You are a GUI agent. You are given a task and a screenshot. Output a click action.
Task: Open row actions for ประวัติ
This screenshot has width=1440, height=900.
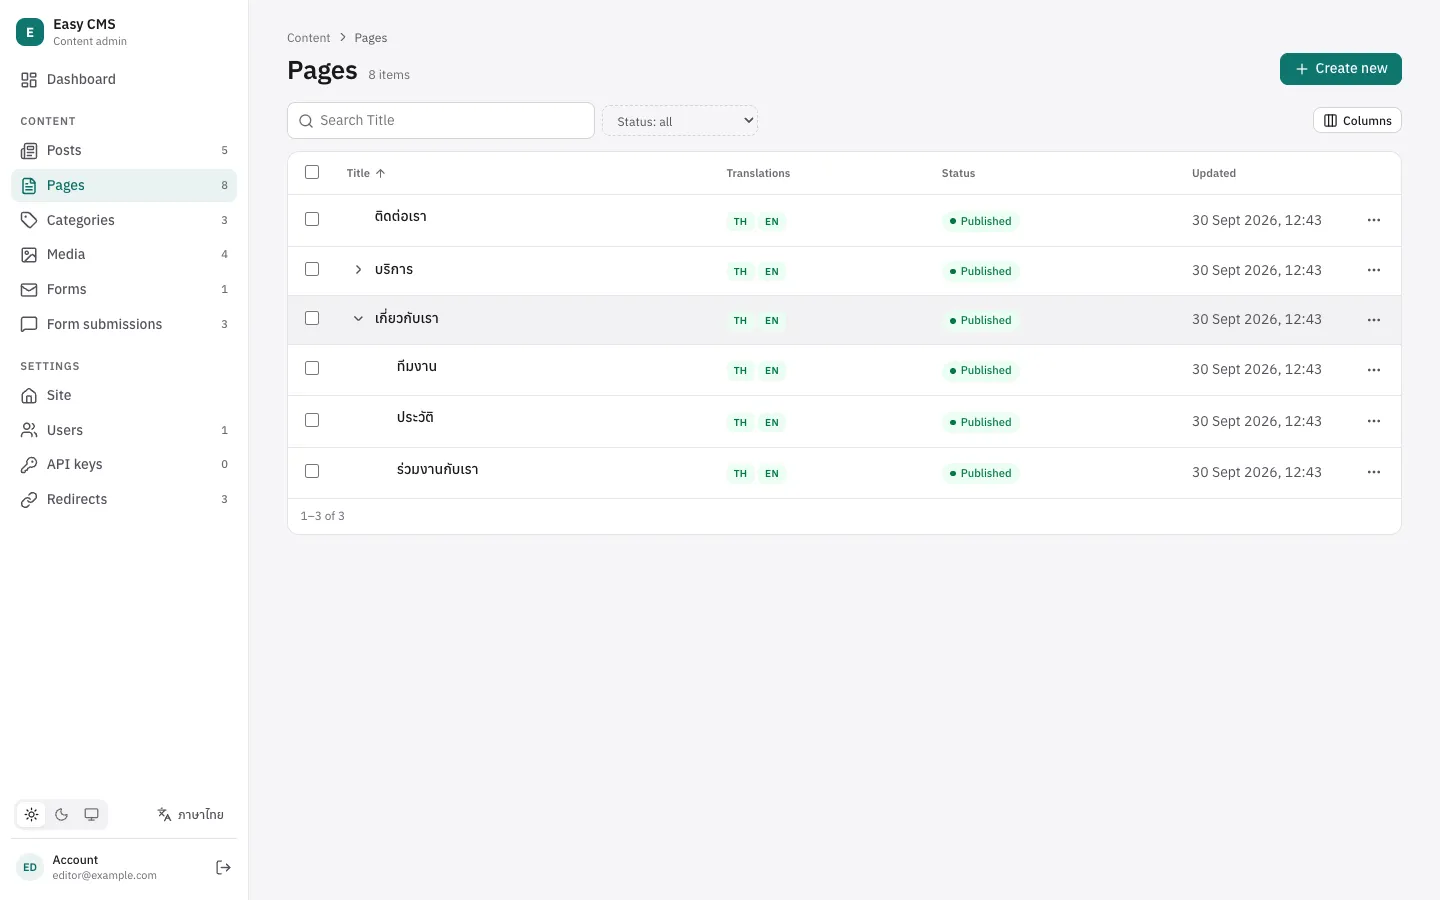pos(1374,421)
